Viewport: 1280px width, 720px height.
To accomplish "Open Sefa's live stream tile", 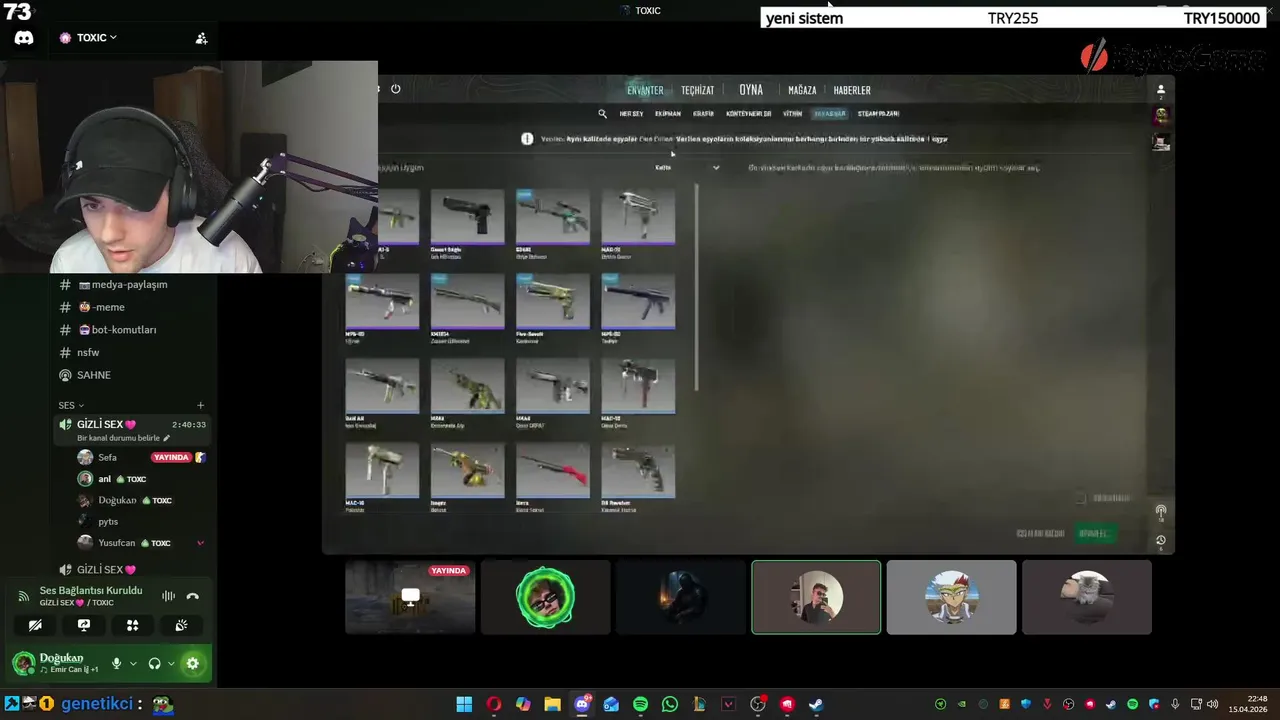I will pos(410,597).
